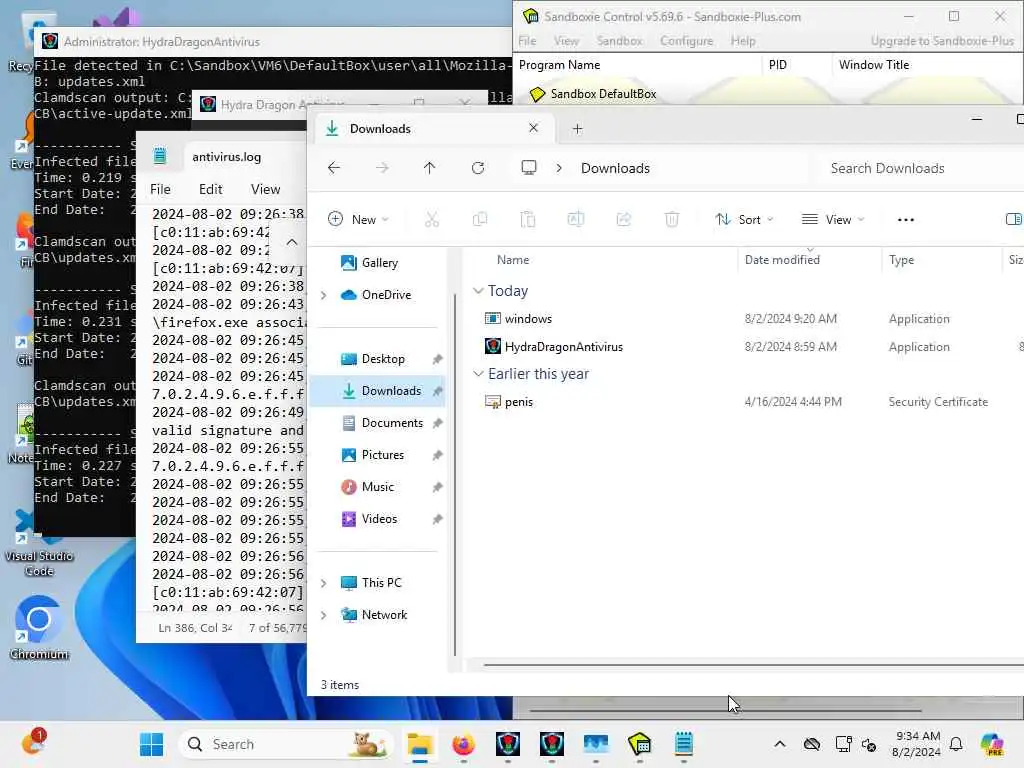Open Configure menu in Sandboxie Control

coord(686,40)
